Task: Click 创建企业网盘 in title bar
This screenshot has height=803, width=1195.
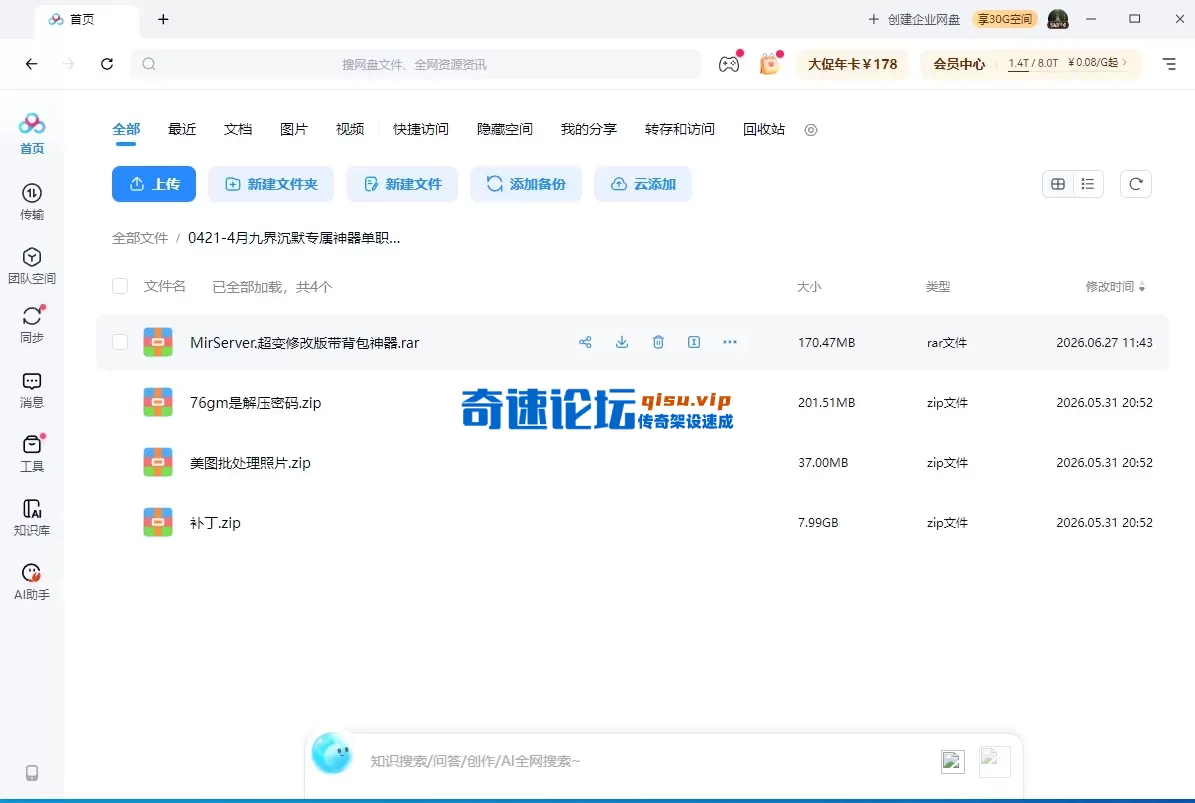Action: [x=914, y=19]
